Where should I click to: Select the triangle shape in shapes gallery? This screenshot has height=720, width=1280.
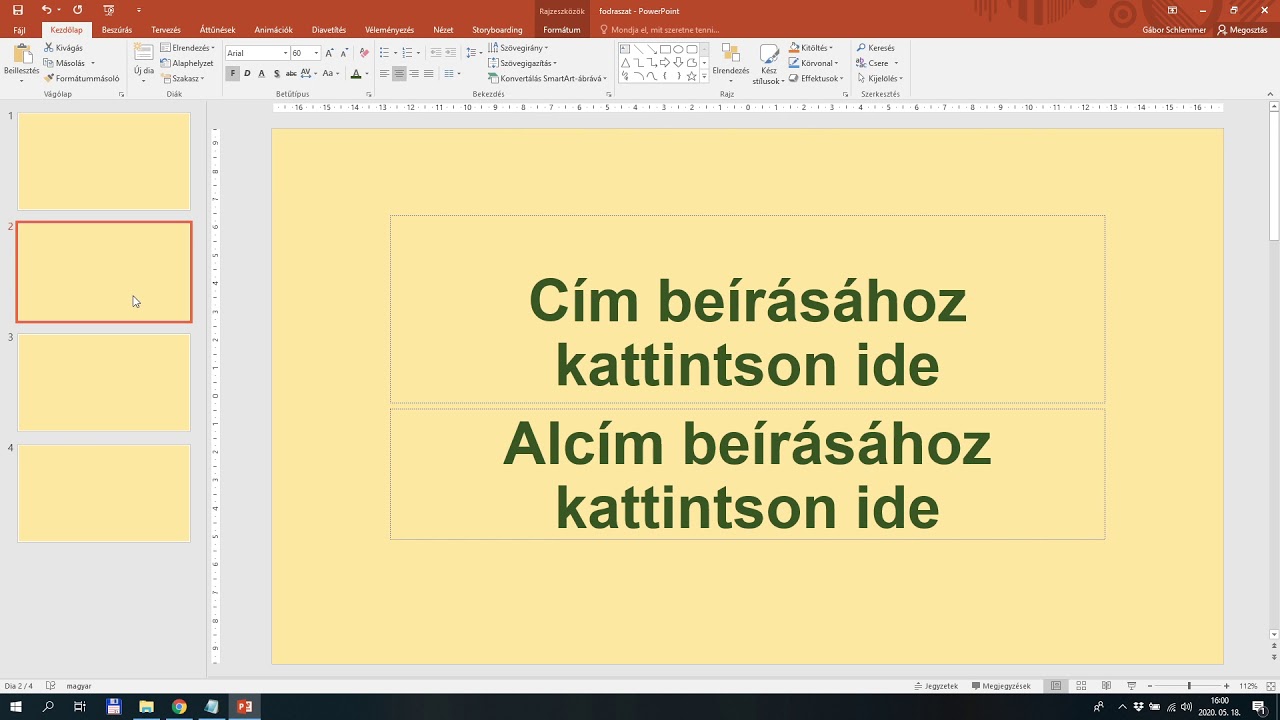click(625, 62)
